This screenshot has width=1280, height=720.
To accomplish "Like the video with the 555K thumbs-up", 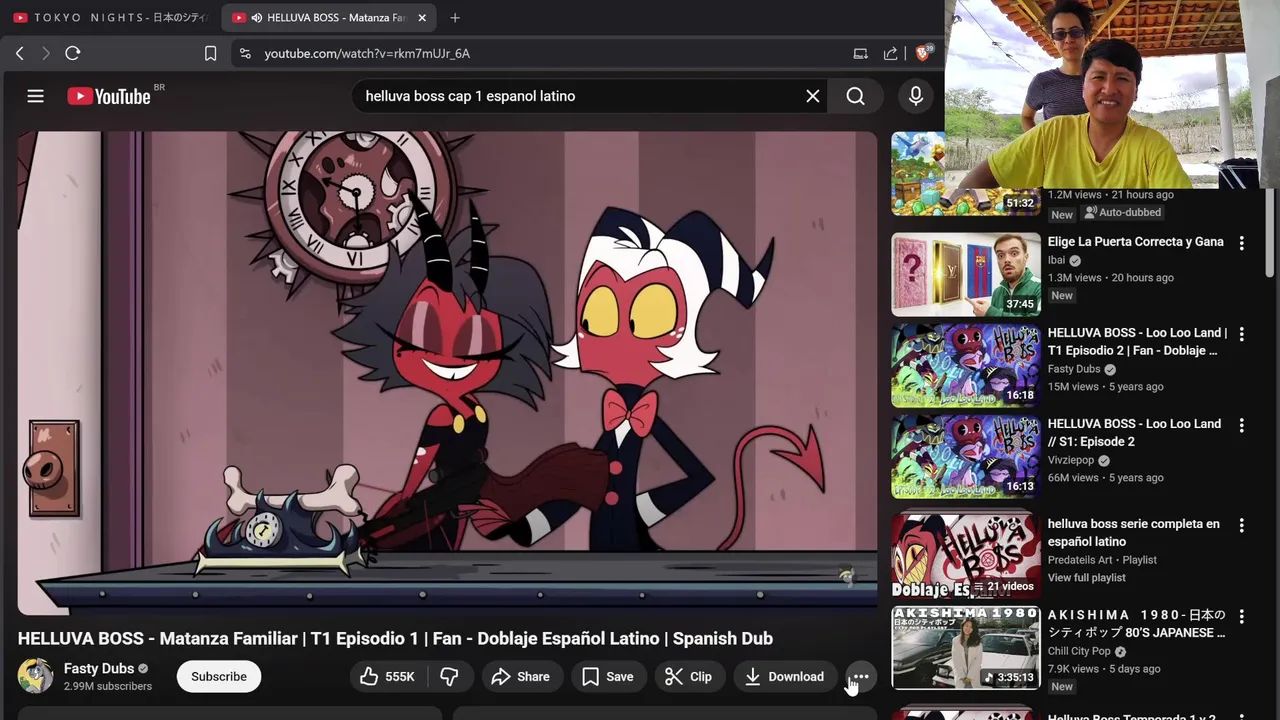I will [x=388, y=677].
